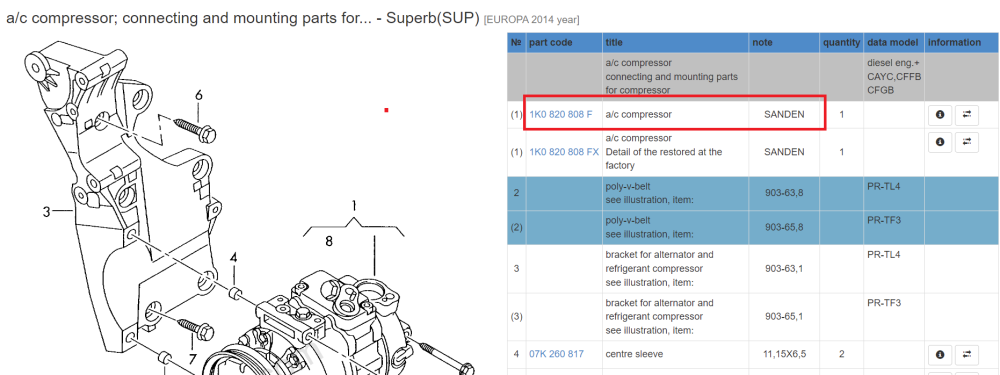The height and width of the screenshot is (375, 1000).
Task: Click callout number 6 on the diagram
Action: (199, 95)
